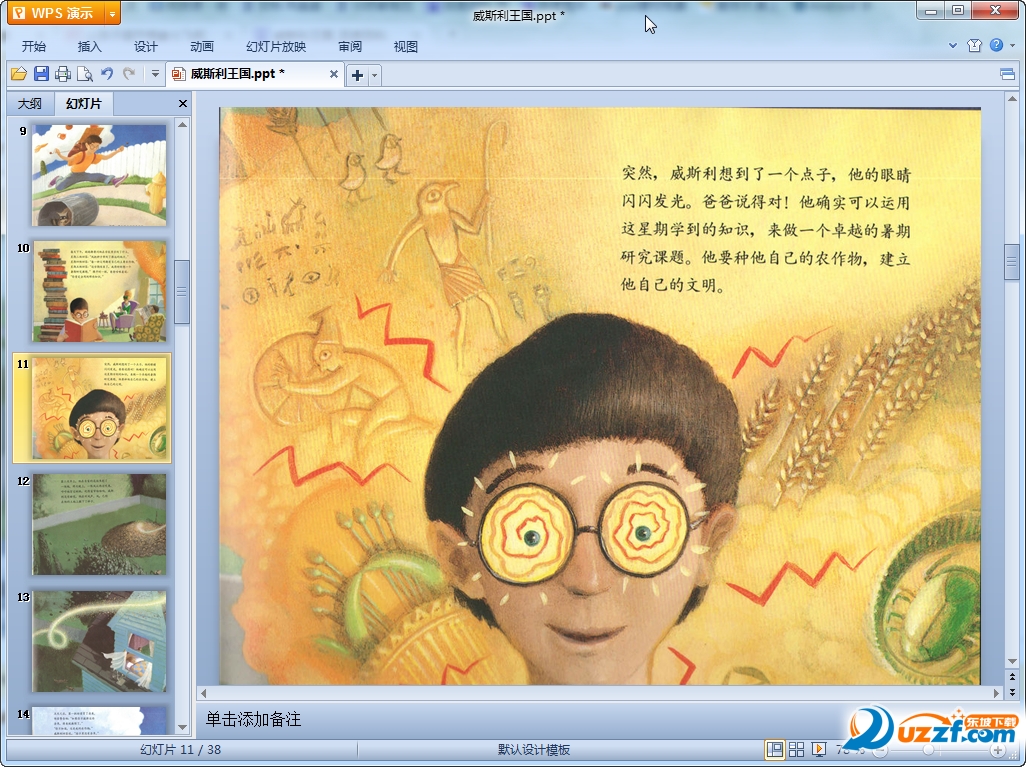1026x767 pixels.
Task: Click the slide editor vertical scrollbar handle
Action: [x=1012, y=261]
